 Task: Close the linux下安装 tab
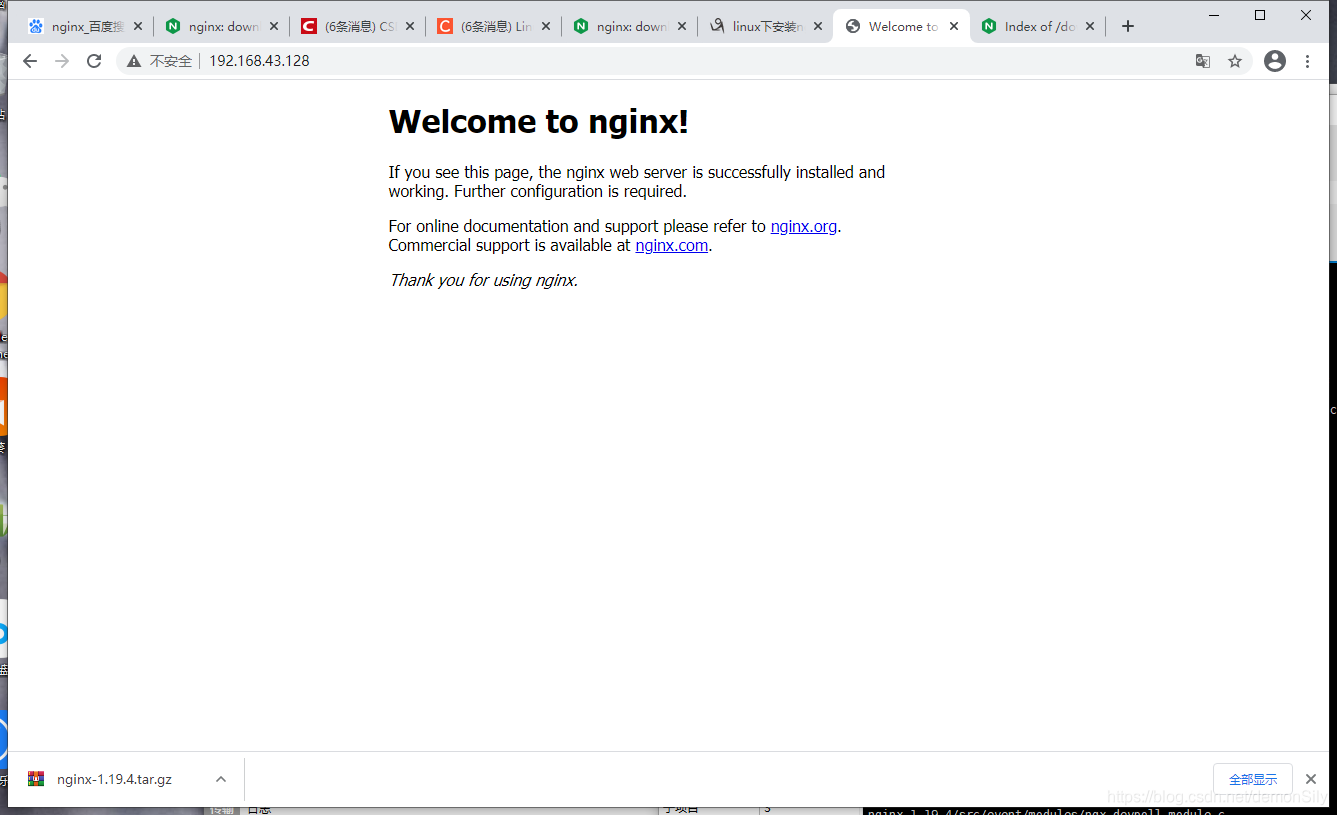pos(818,27)
